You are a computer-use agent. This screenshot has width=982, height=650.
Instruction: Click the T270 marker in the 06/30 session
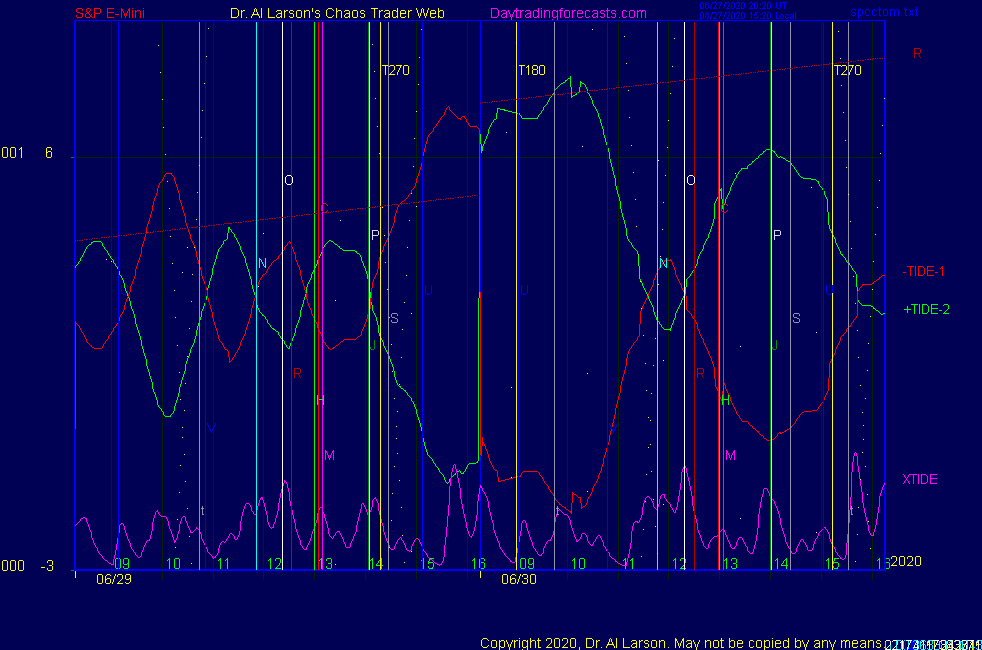pos(847,70)
